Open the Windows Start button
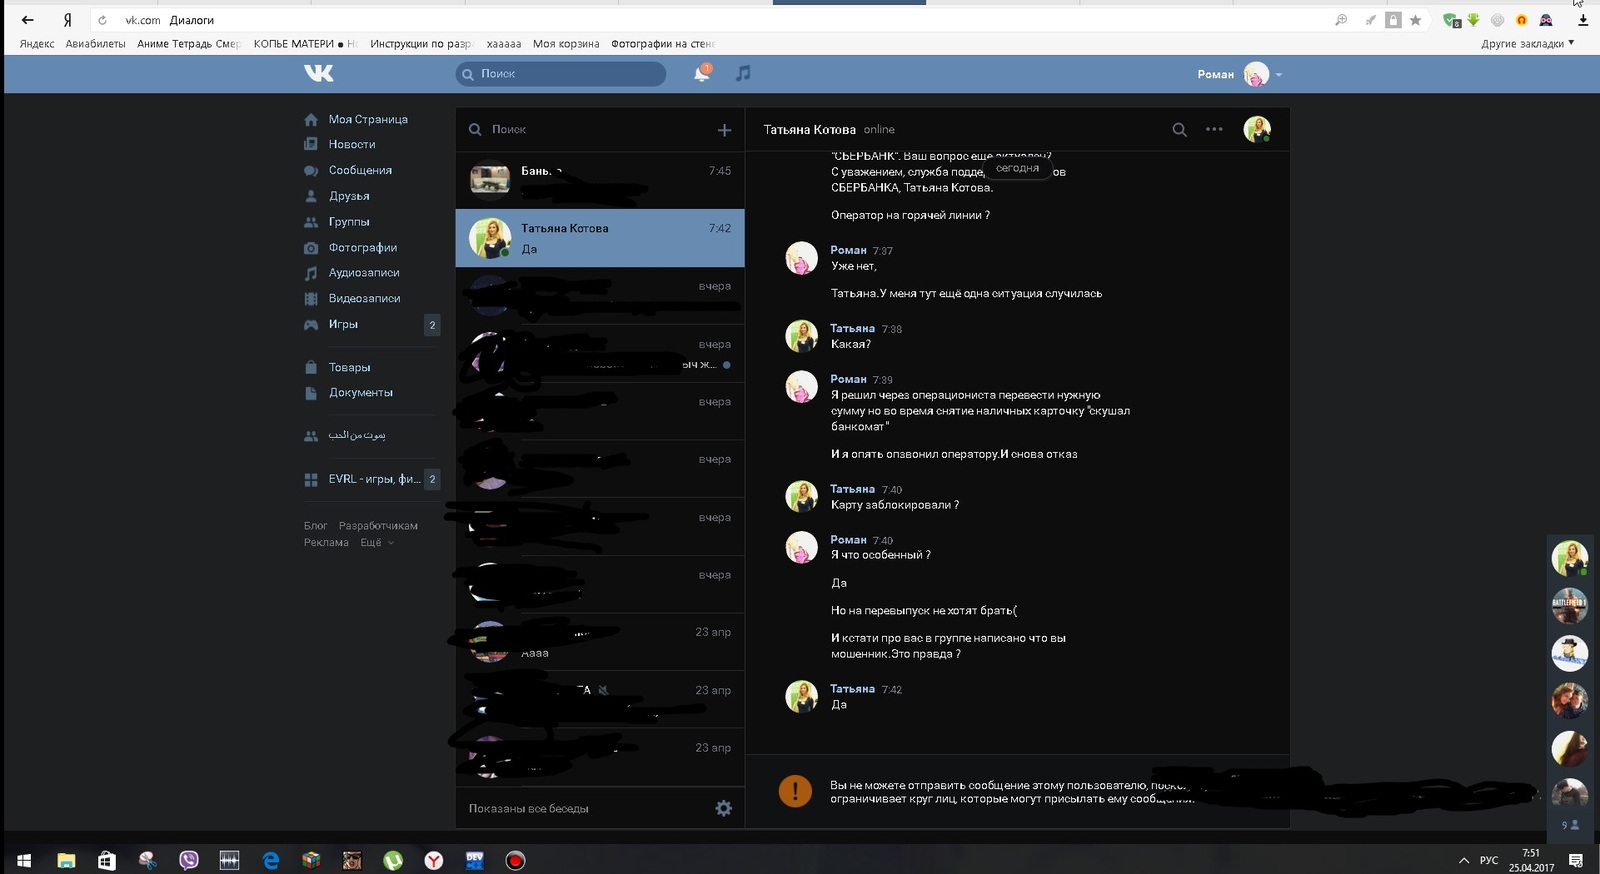The width and height of the screenshot is (1600, 874). click(24, 860)
